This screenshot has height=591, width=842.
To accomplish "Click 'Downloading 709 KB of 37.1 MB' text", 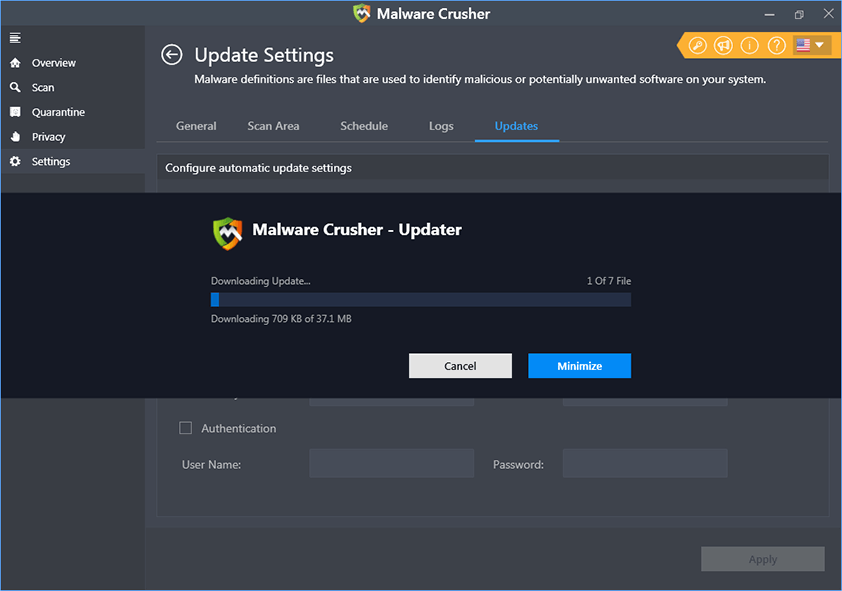I will coord(281,319).
